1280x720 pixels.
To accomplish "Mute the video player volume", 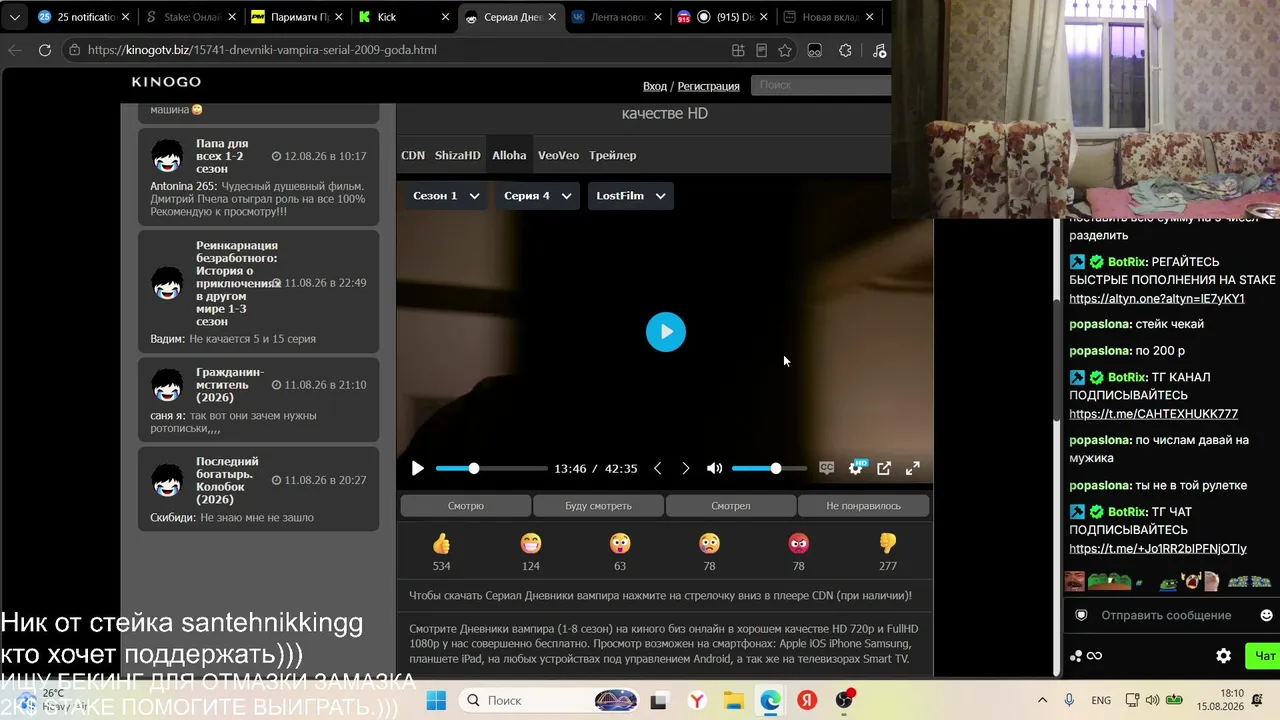I will click(x=714, y=468).
